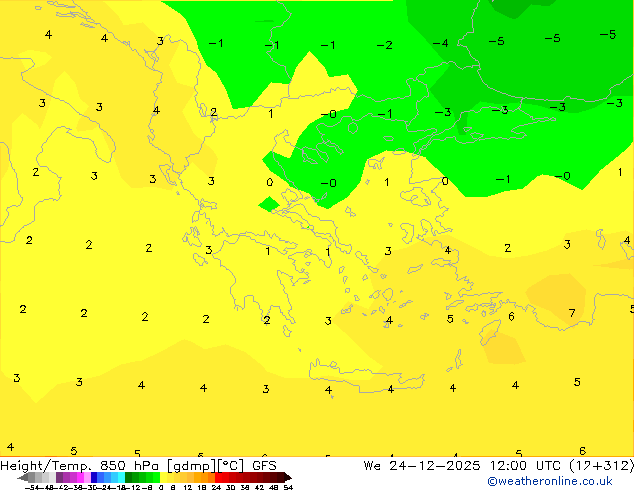Select the cyan legend swatch near -18
The width and height of the screenshot is (634, 490).
(x=122, y=477)
